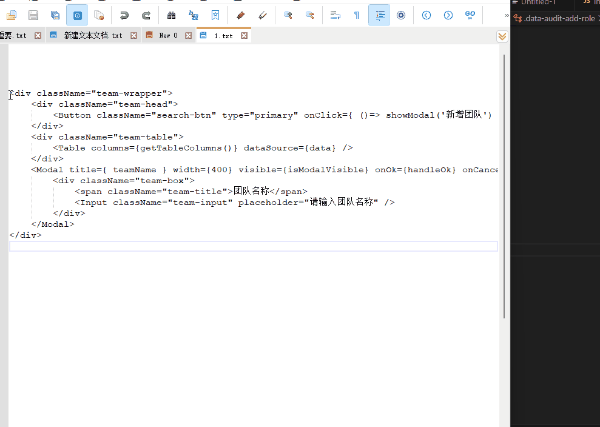Click the text columns={getTableColumns()}

pos(164,148)
